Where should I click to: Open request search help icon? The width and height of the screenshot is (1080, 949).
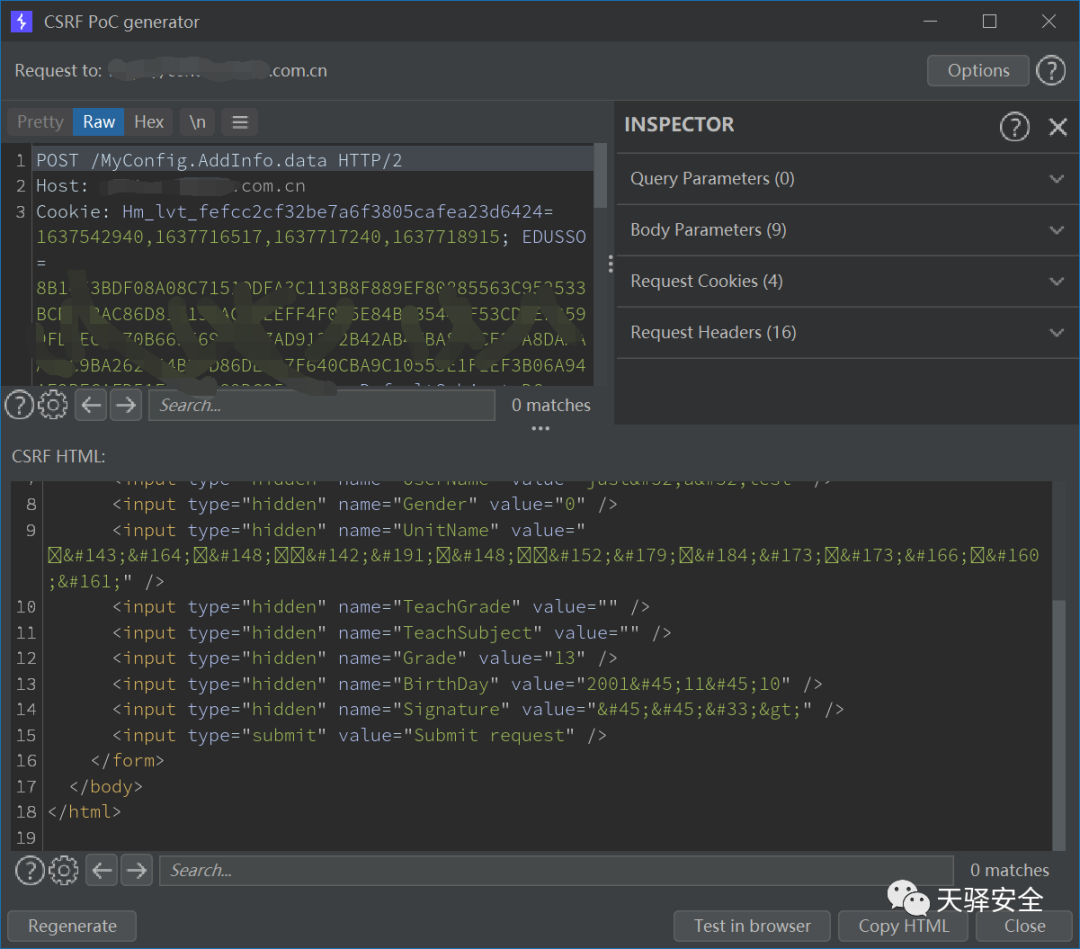pos(19,405)
